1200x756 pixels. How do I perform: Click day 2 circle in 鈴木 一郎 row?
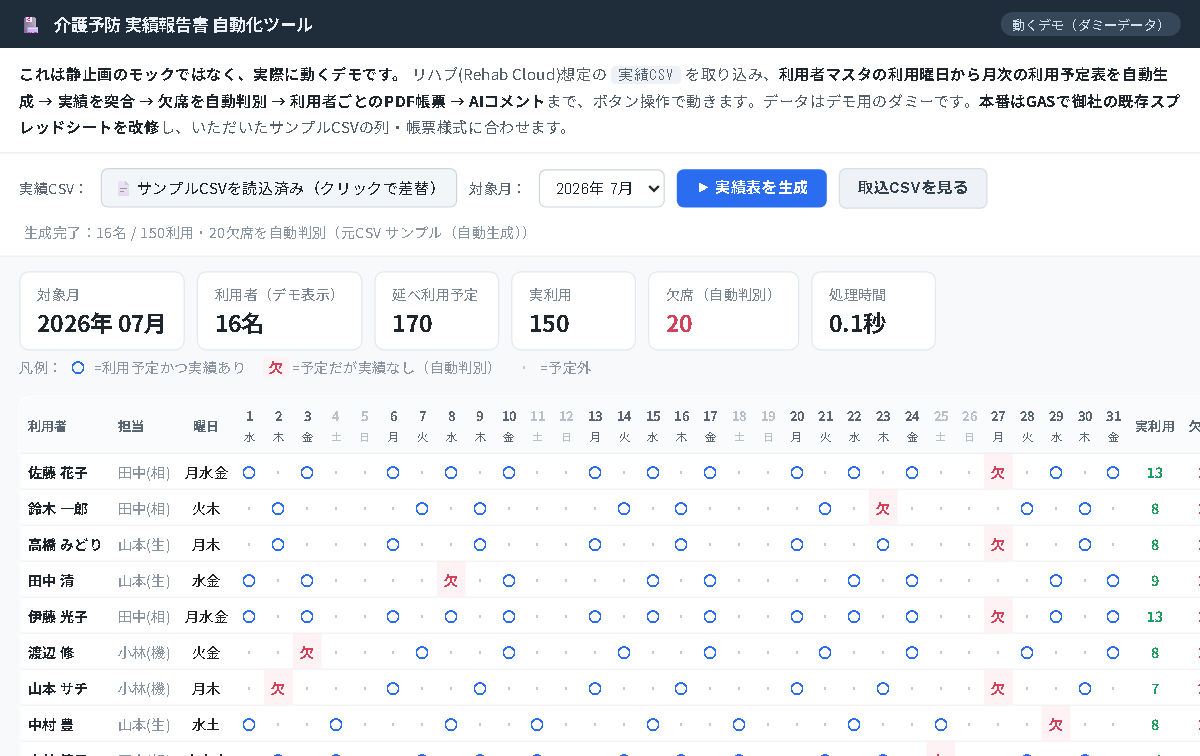point(278,508)
